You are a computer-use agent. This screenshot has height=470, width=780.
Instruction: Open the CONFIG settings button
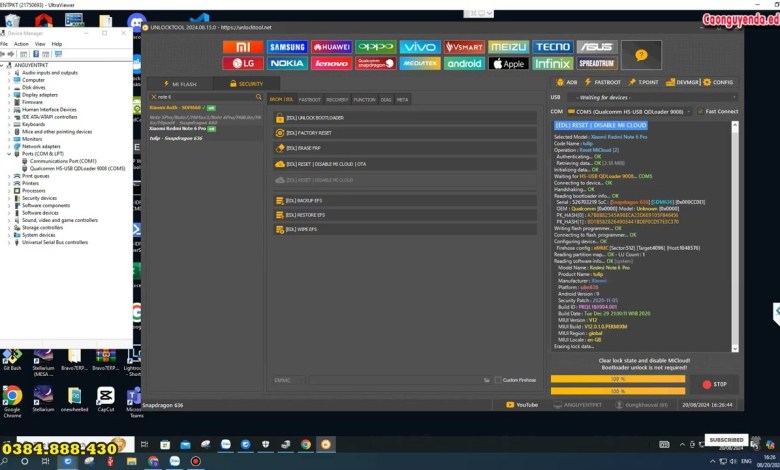click(x=718, y=82)
